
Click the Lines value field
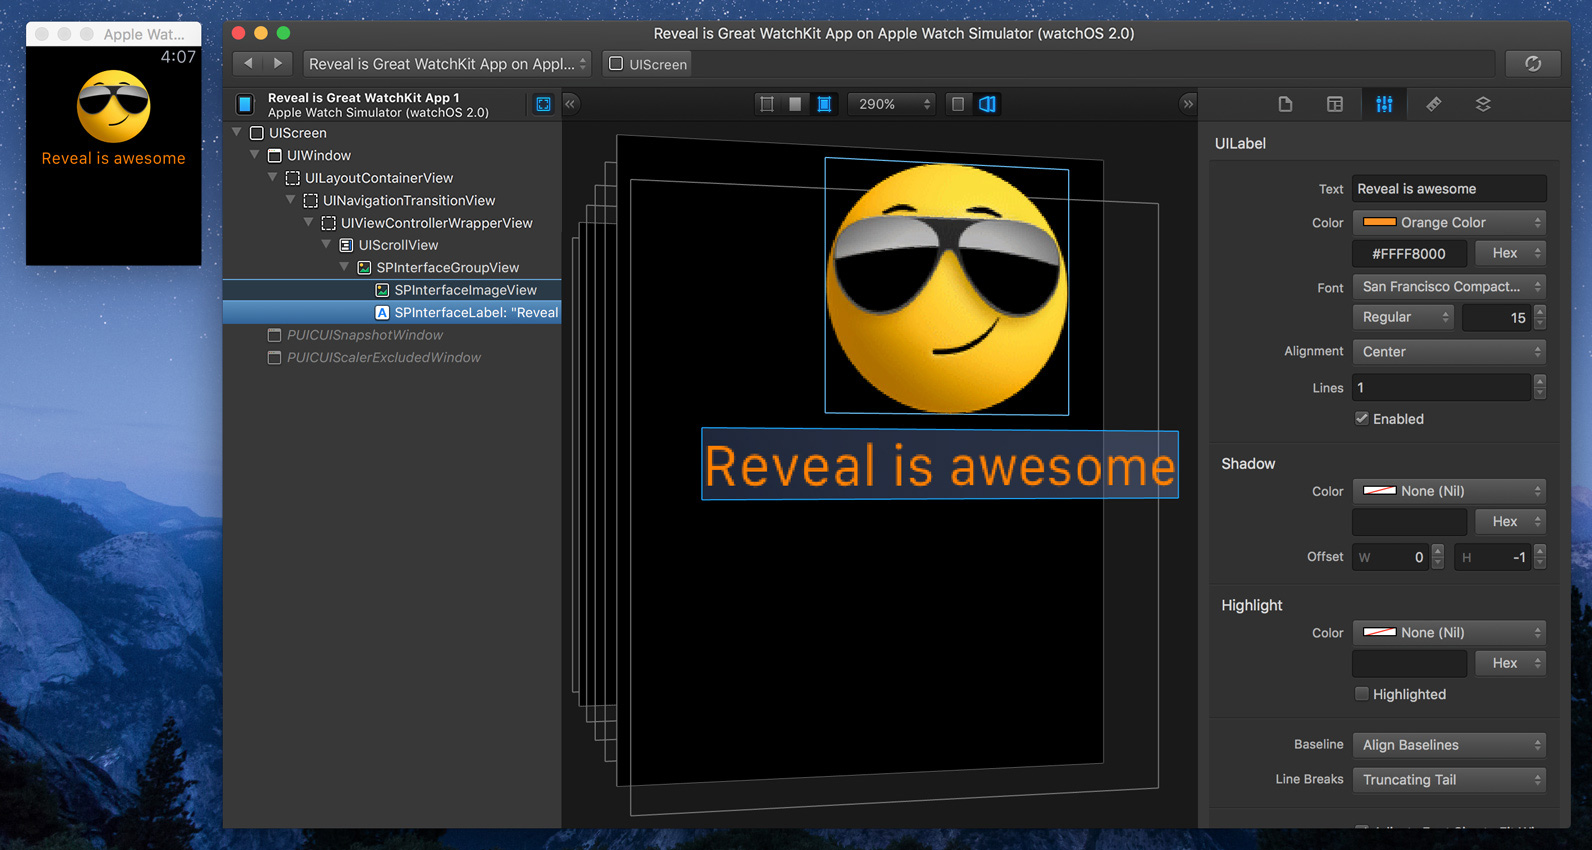click(1441, 387)
